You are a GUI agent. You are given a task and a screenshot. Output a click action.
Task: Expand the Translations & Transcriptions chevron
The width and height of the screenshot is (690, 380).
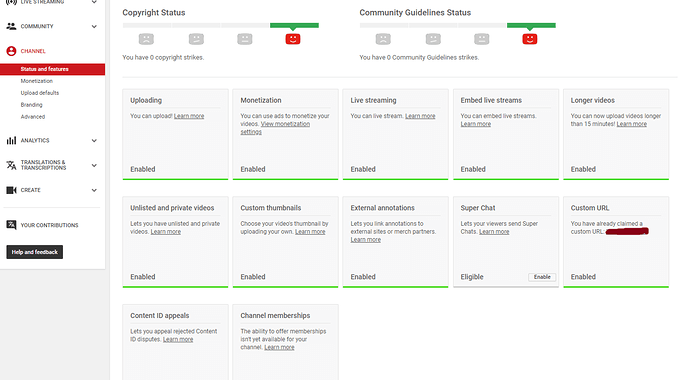(94, 165)
